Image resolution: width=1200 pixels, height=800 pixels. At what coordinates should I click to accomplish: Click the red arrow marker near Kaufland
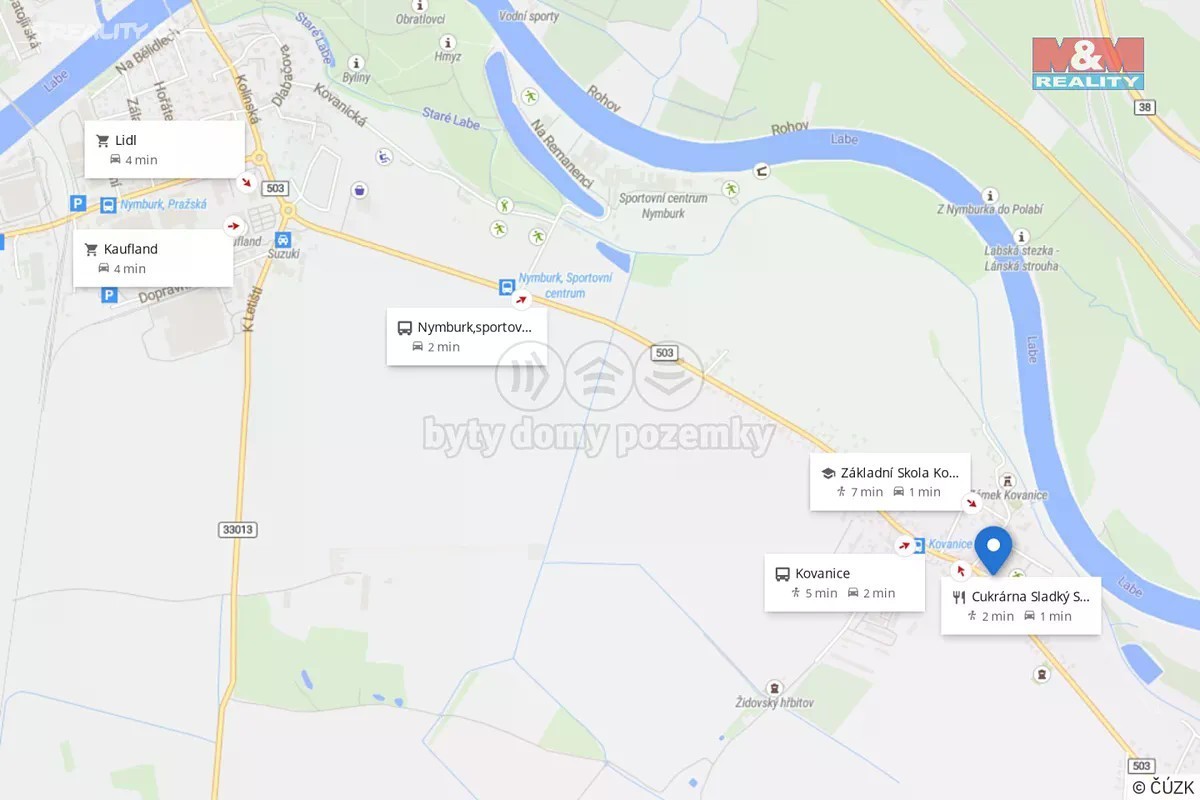(234, 225)
